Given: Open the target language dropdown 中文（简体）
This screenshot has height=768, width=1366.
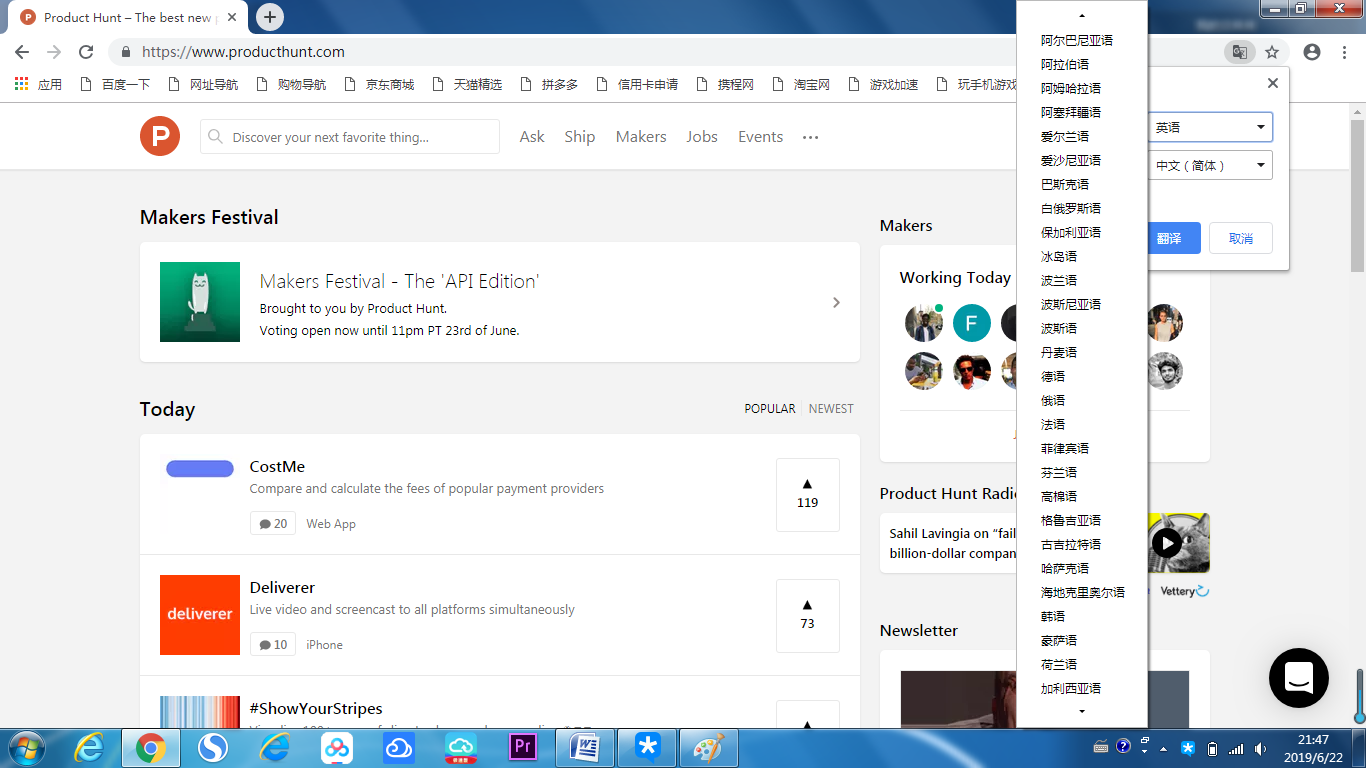Looking at the screenshot, I should point(1210,165).
